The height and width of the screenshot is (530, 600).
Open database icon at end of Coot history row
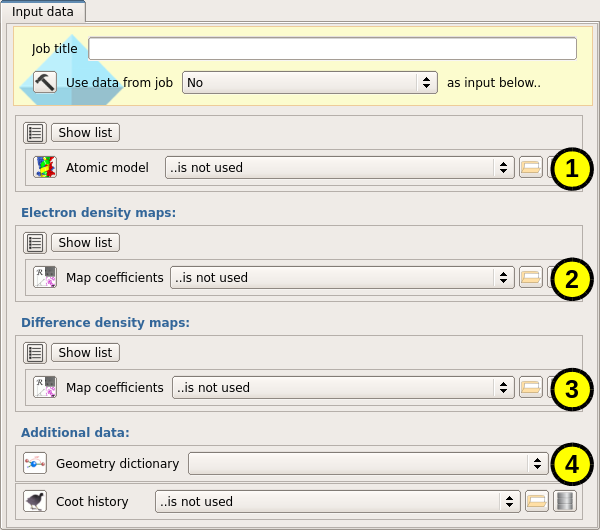coord(565,502)
